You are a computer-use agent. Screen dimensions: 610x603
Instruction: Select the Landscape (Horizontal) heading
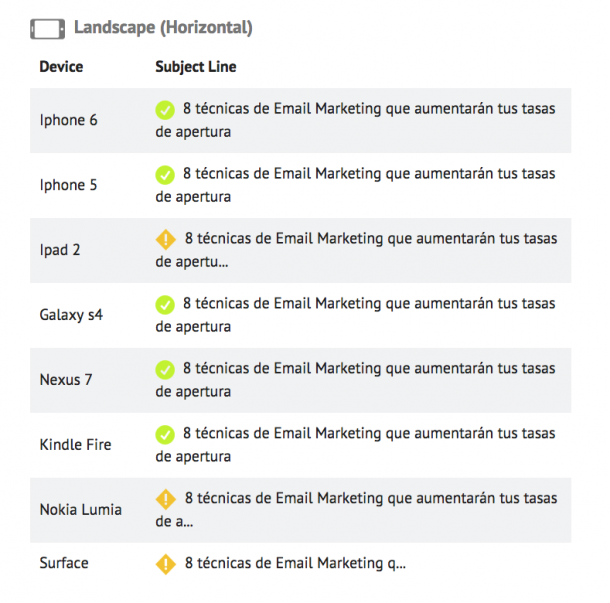click(x=163, y=28)
